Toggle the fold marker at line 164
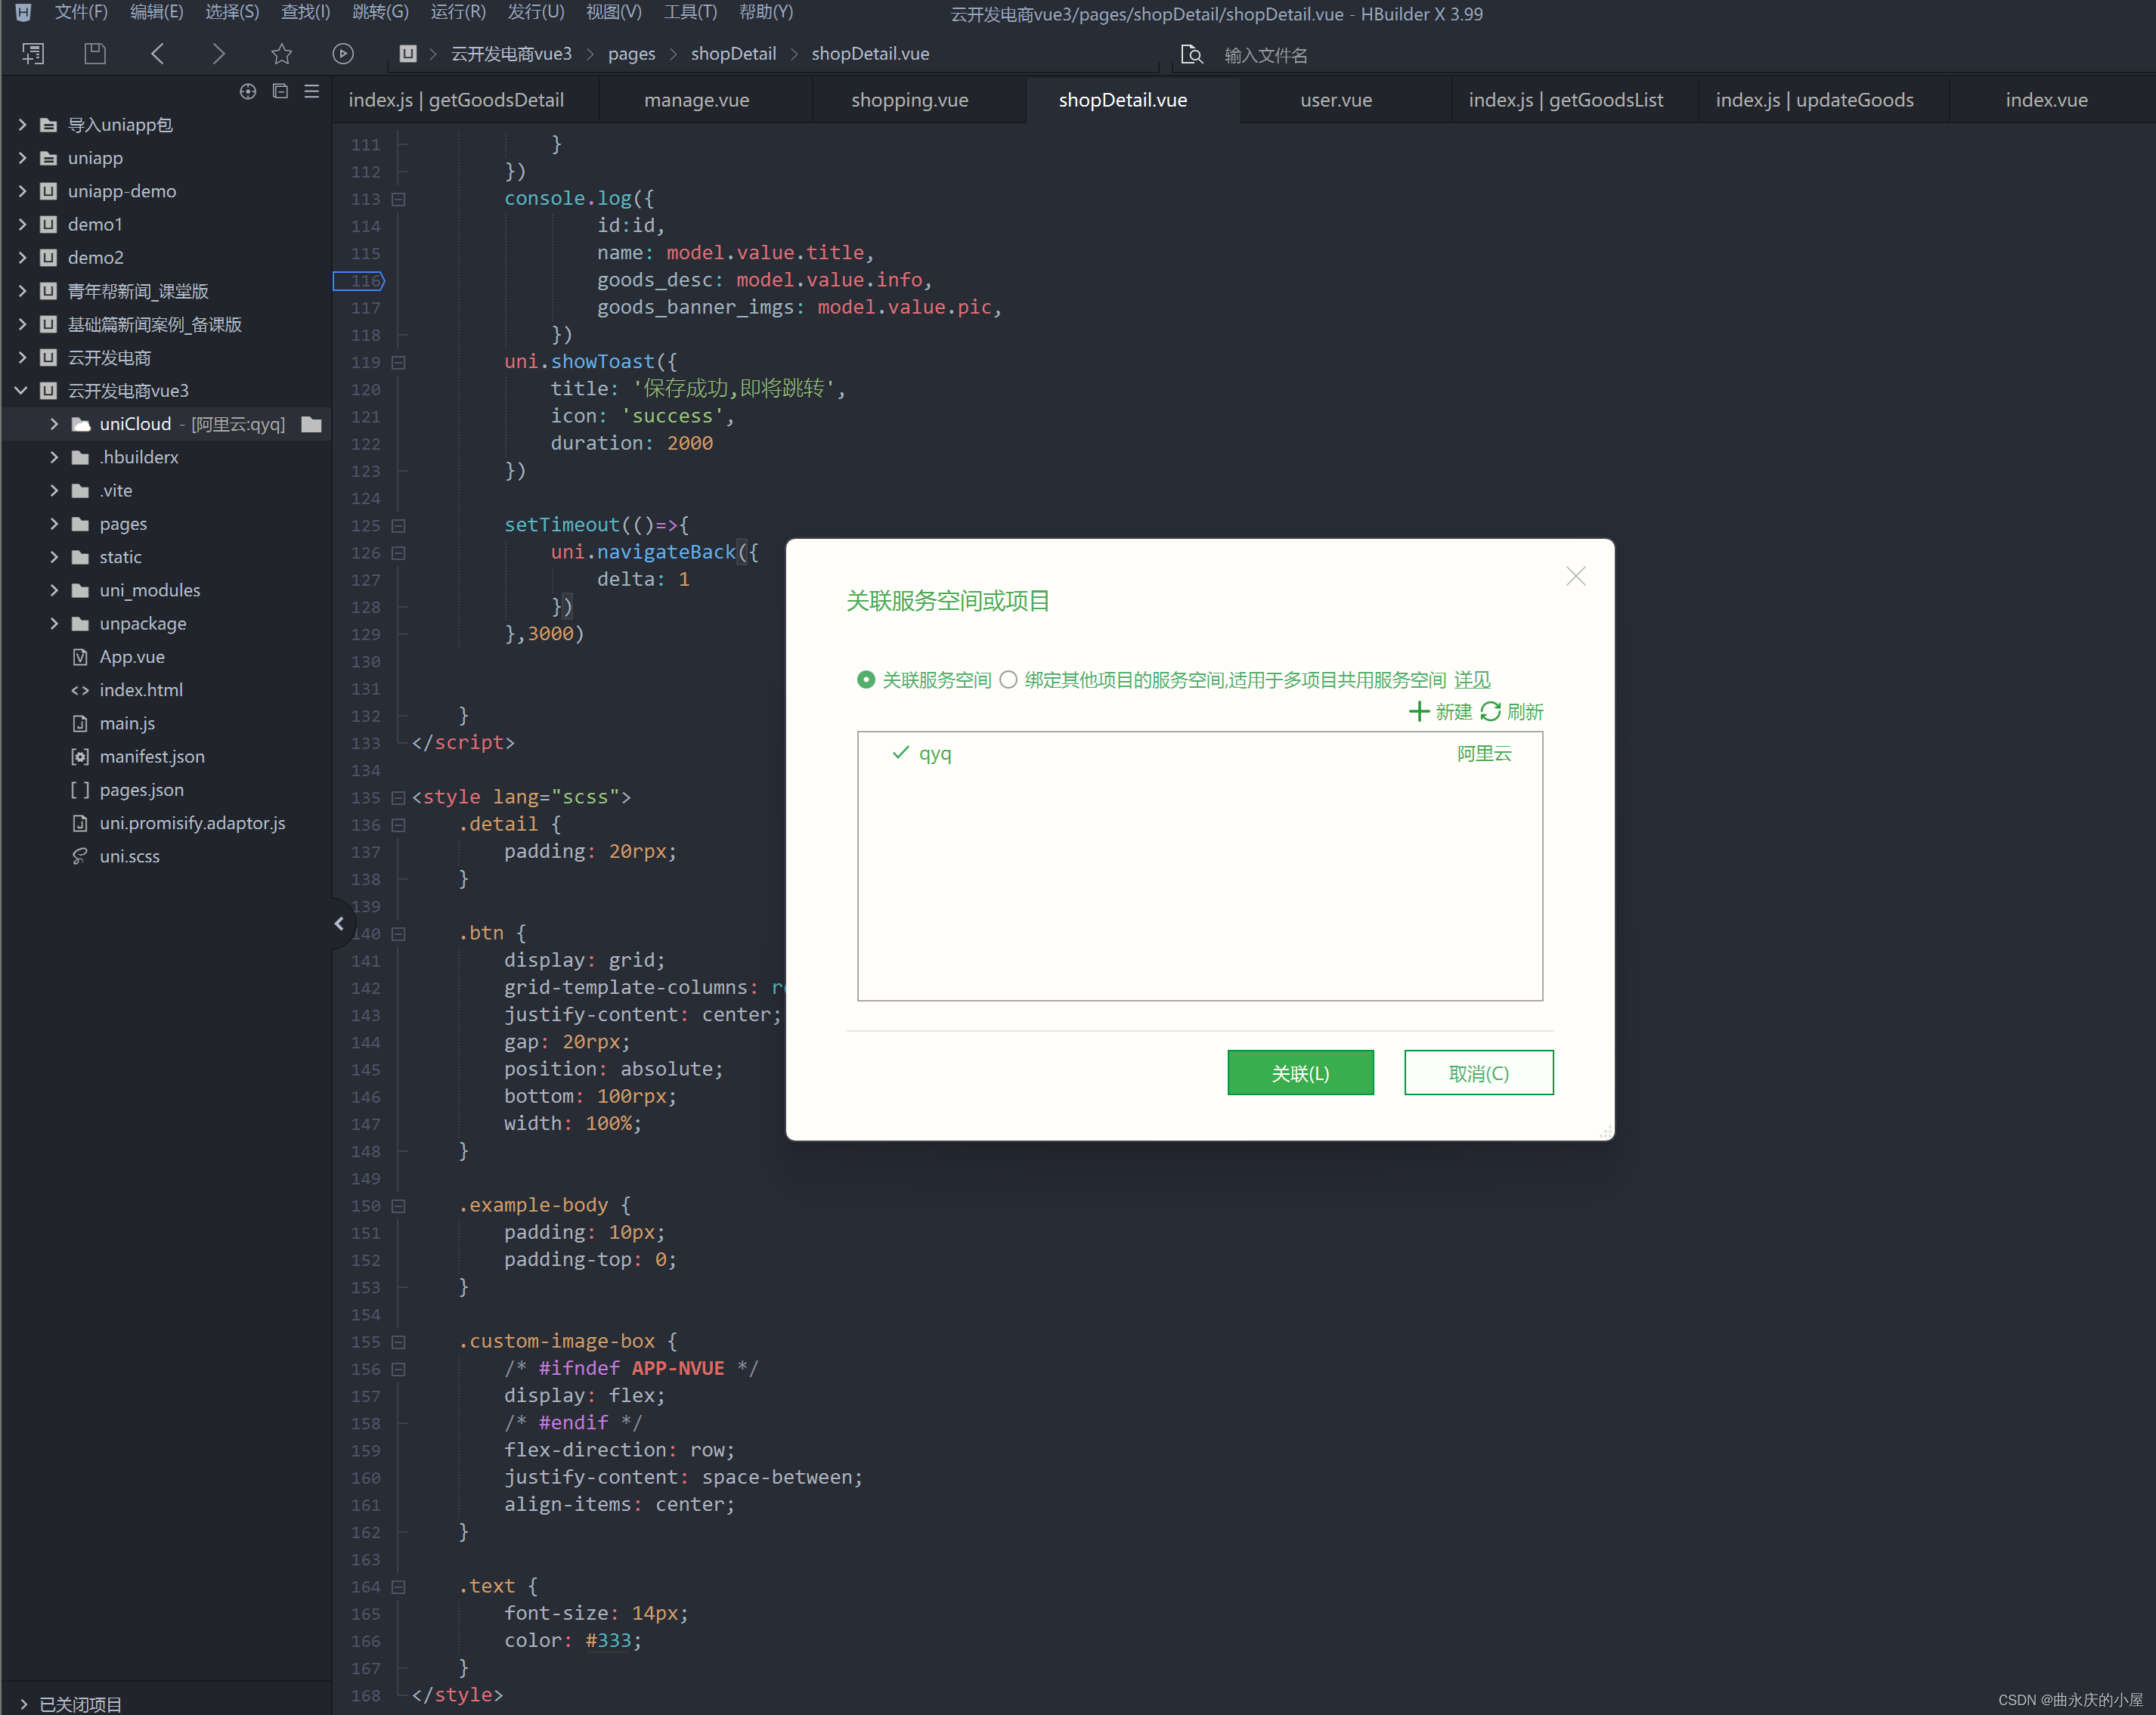 (x=398, y=1587)
